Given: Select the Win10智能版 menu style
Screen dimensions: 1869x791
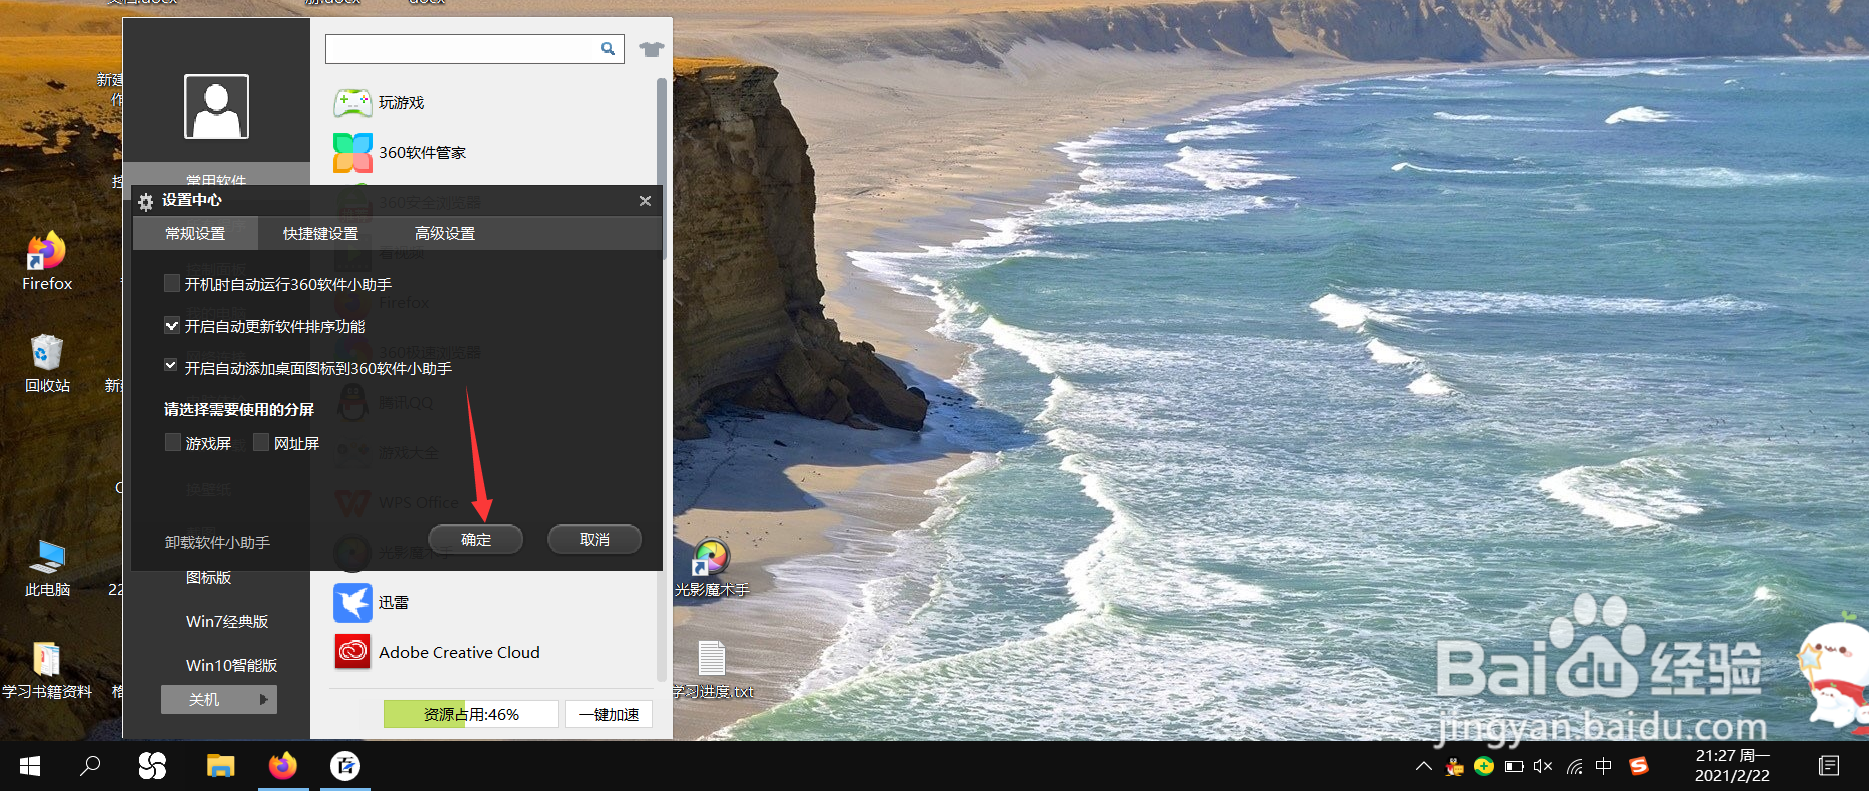Looking at the screenshot, I should tap(231, 665).
